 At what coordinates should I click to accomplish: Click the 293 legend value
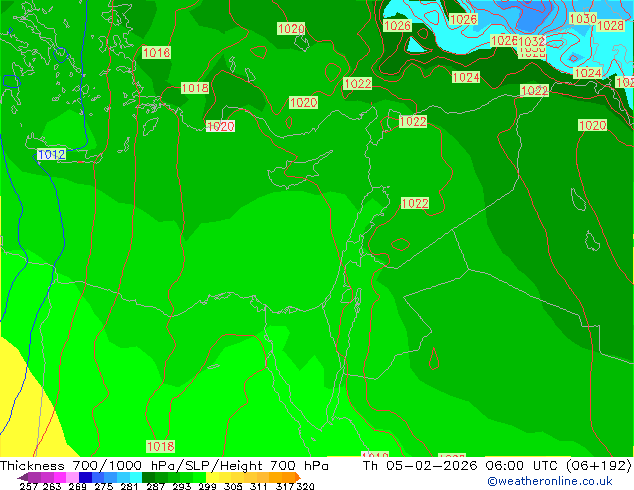[x=182, y=486]
